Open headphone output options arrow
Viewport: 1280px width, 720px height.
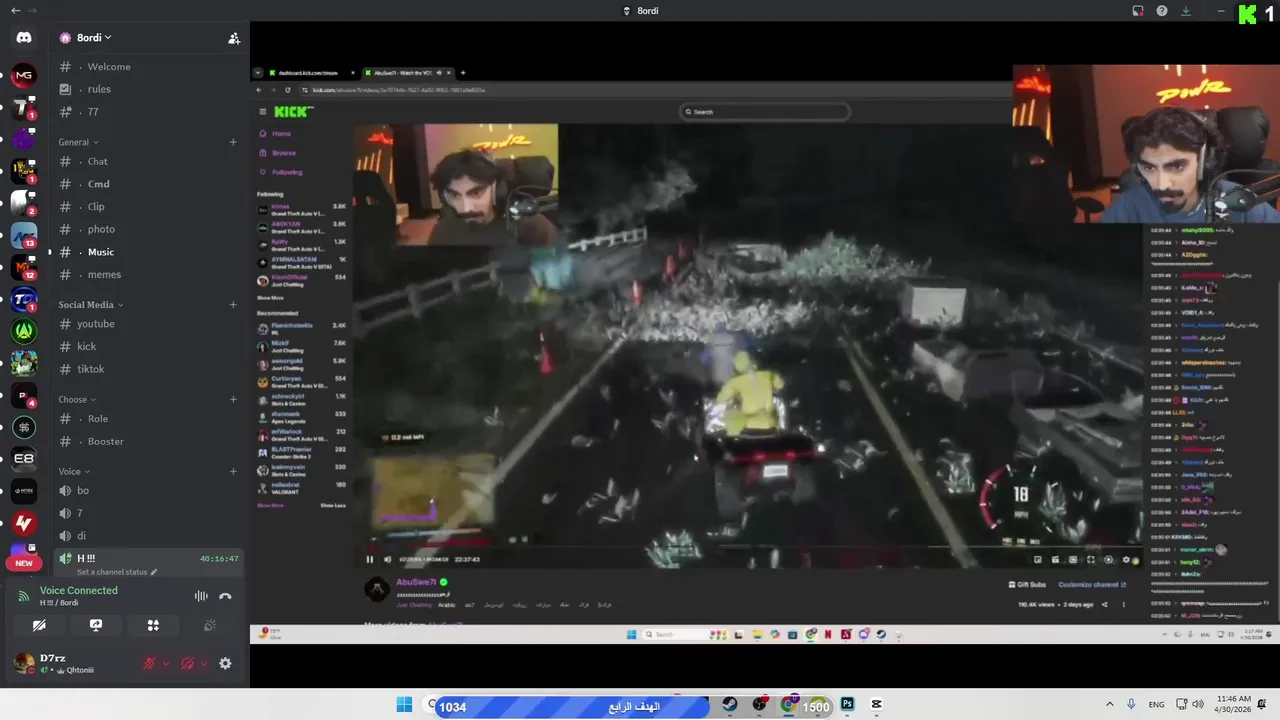[x=204, y=663]
